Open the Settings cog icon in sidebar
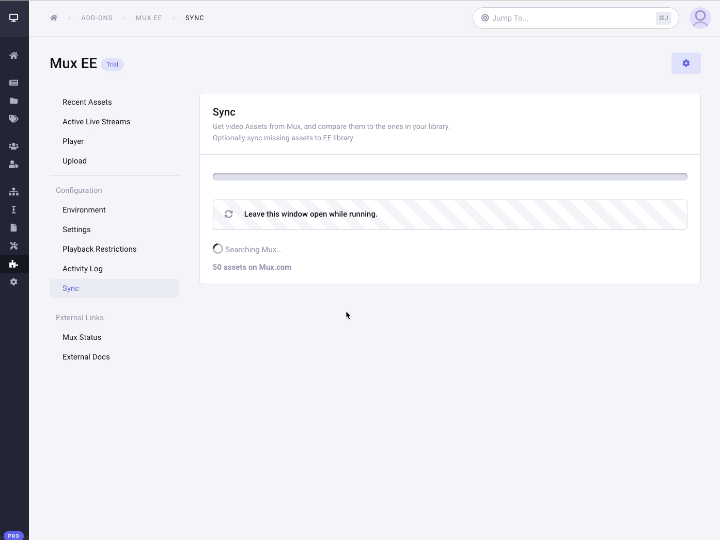The width and height of the screenshot is (720, 540). coord(14,282)
